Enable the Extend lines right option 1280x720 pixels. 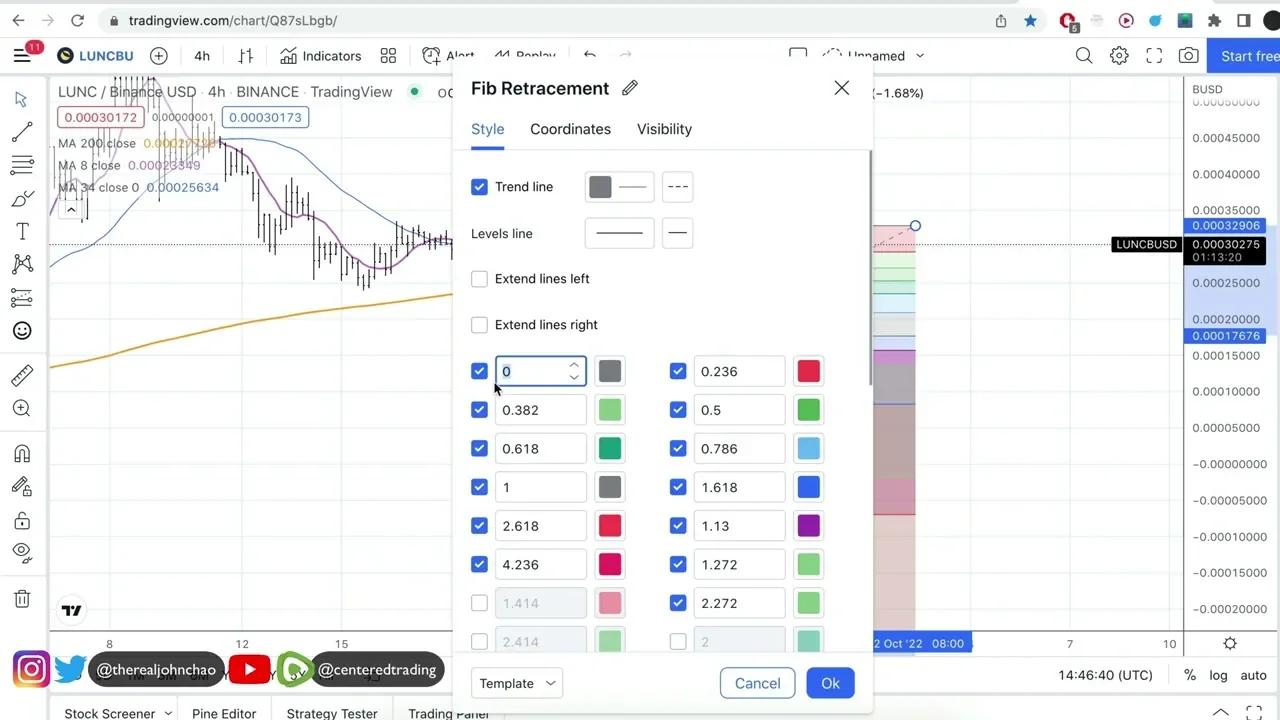pyautogui.click(x=479, y=324)
